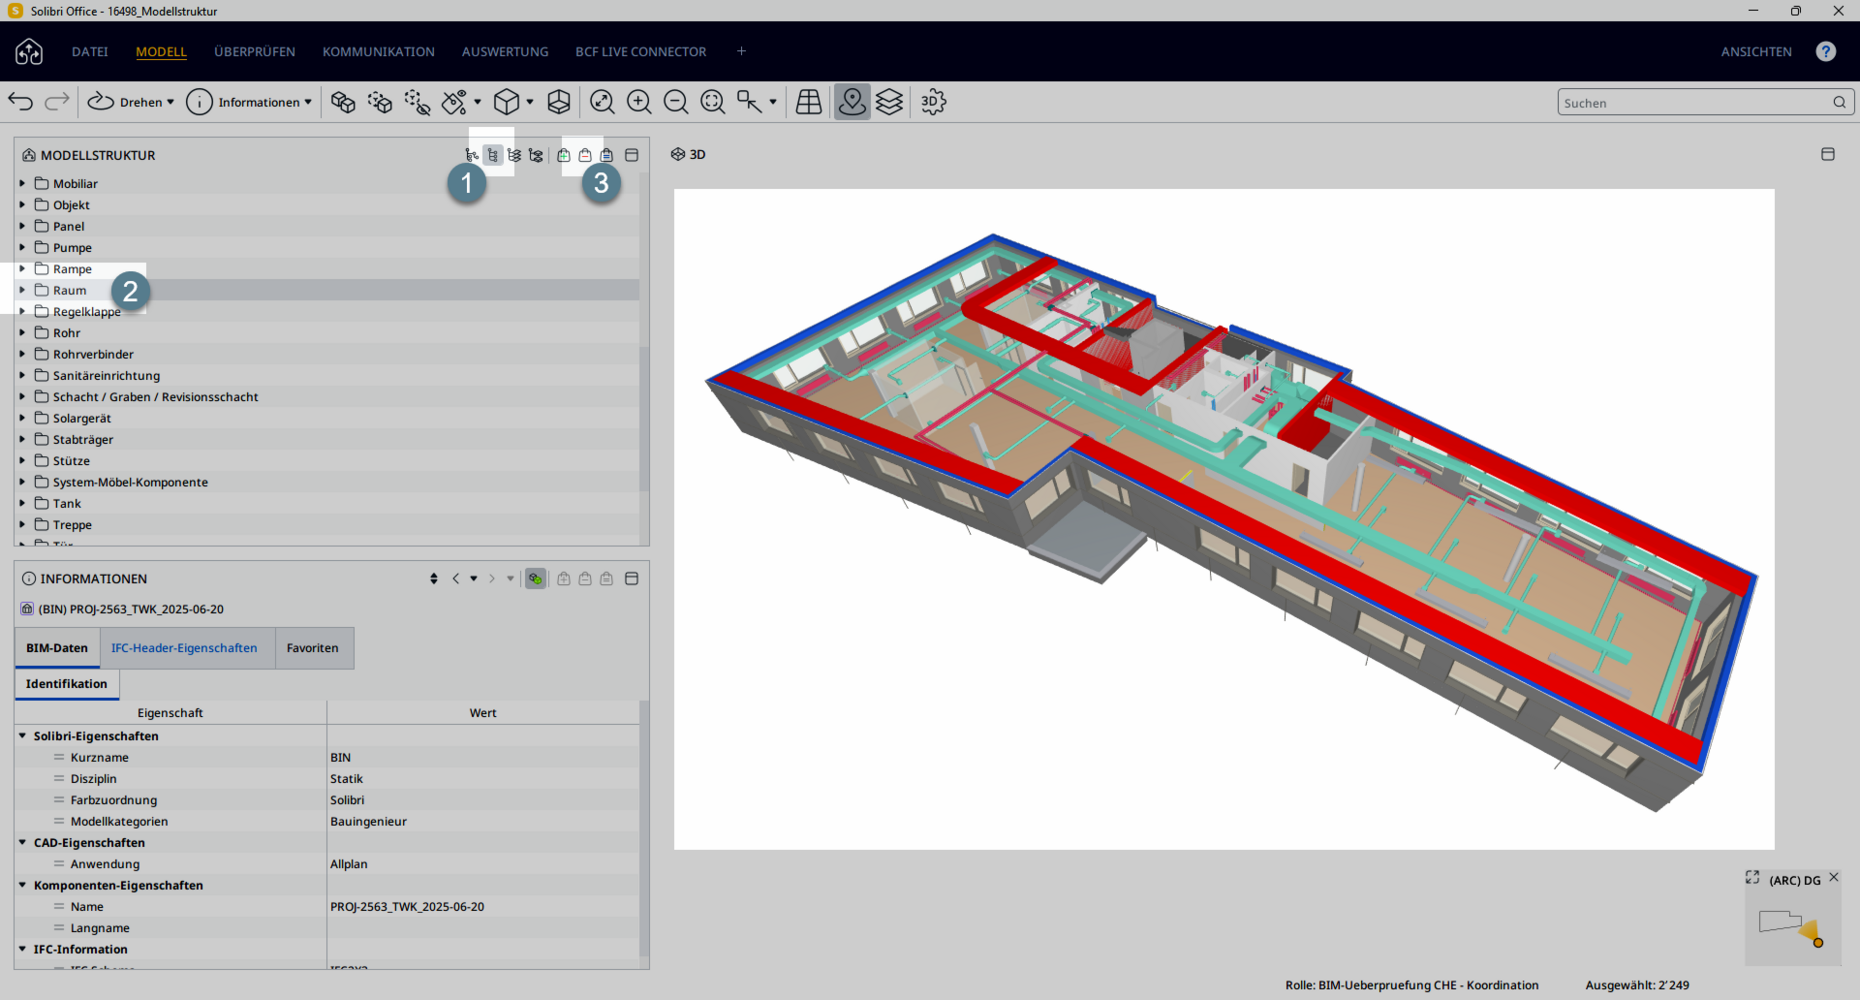
Task: Open the help question mark icon
Action: point(1826,51)
